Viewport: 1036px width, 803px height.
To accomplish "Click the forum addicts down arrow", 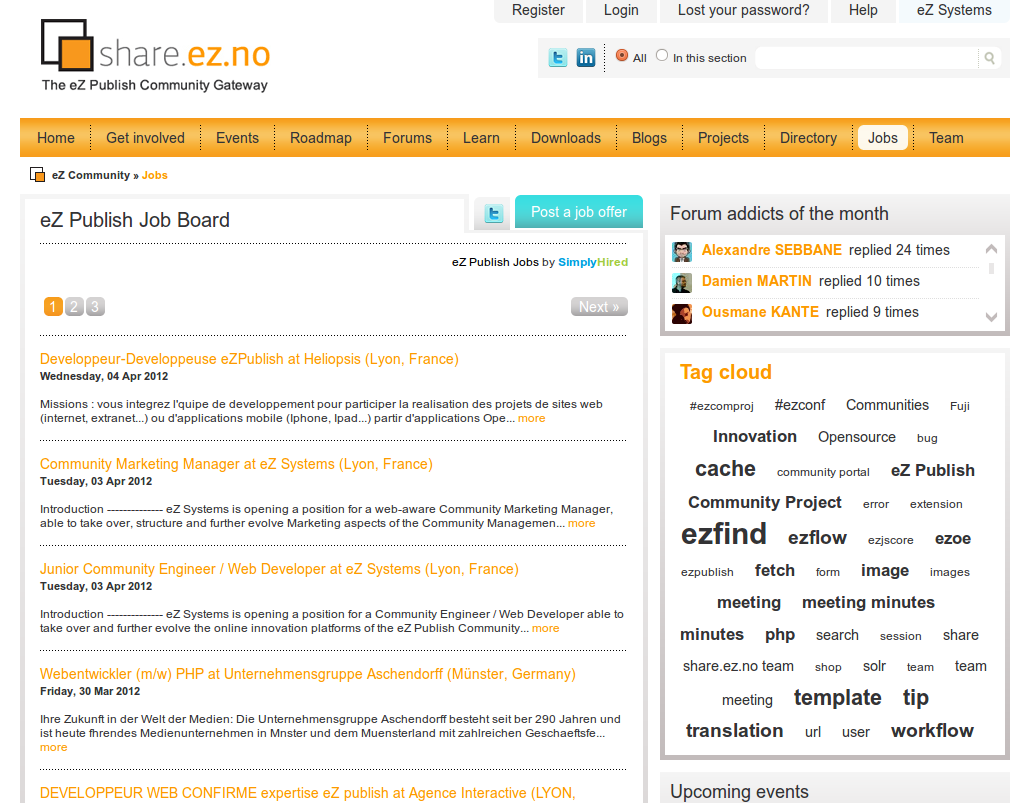I will (991, 317).
